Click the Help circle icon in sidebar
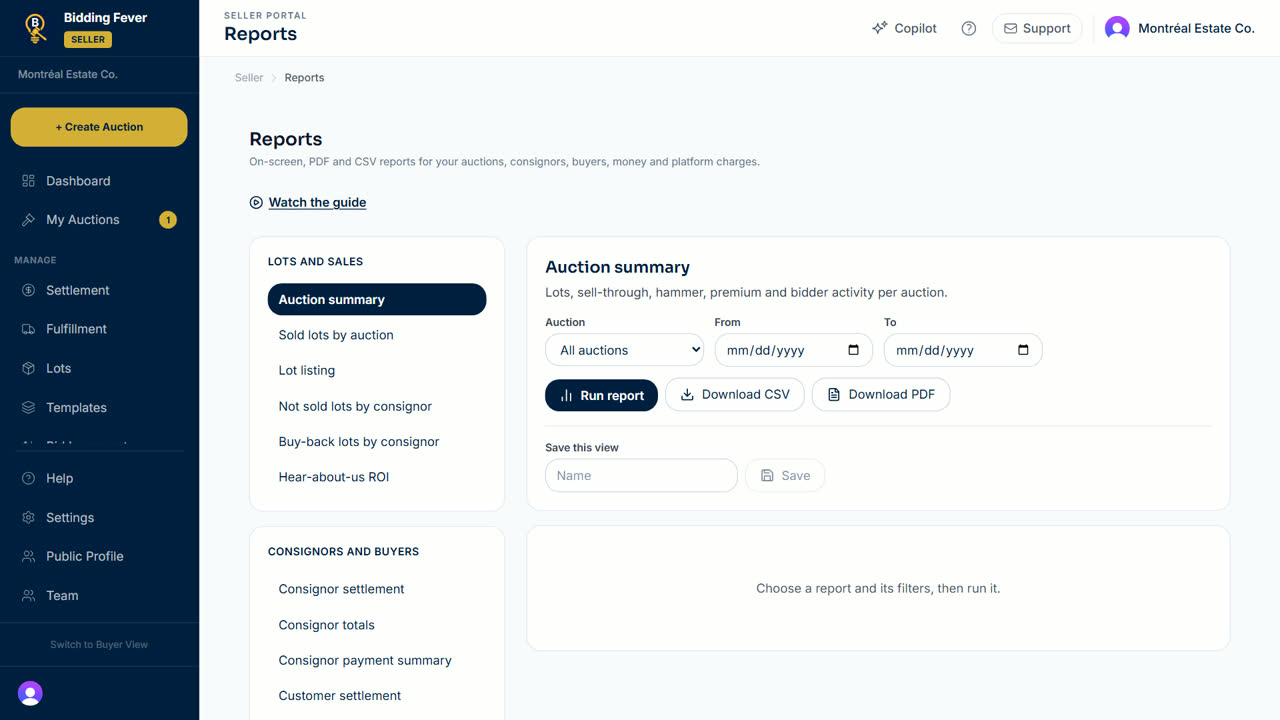 [28, 478]
